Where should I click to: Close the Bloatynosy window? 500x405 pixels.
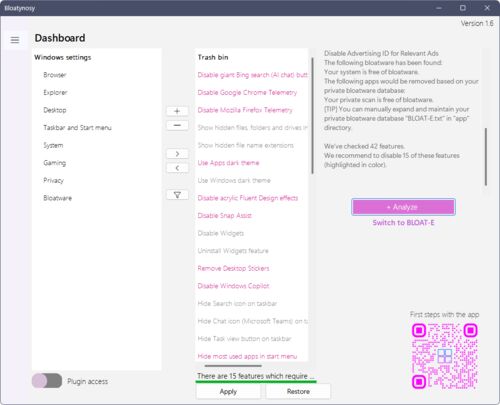point(487,8)
